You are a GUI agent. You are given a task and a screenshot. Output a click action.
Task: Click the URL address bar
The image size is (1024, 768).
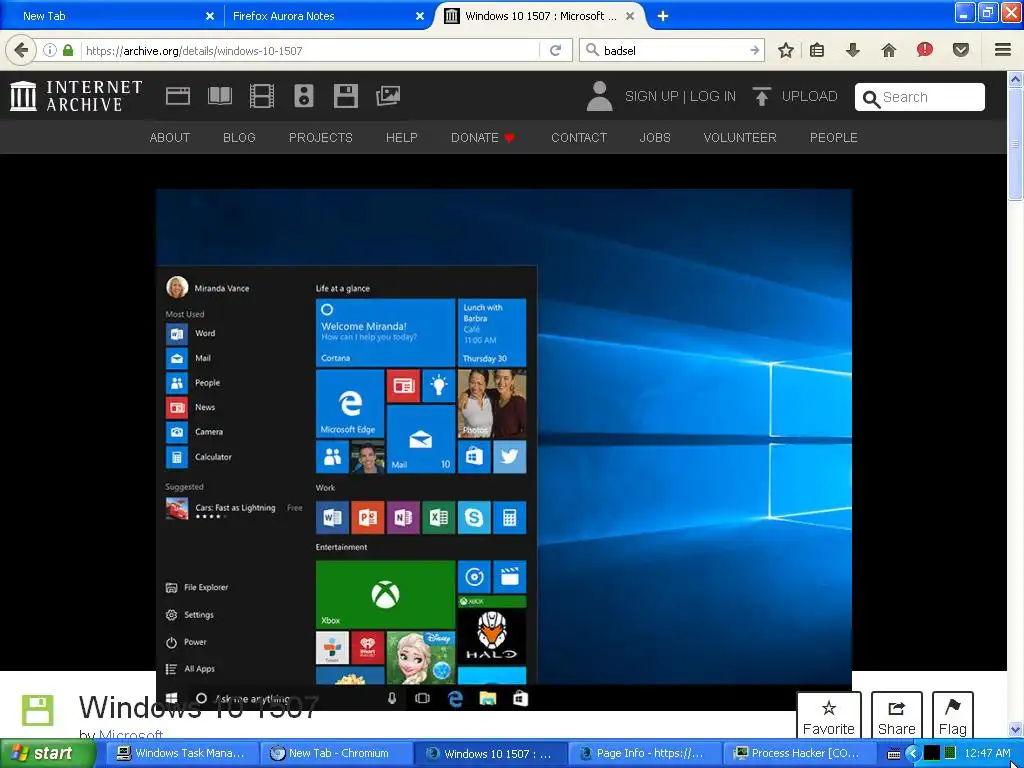pyautogui.click(x=310, y=50)
